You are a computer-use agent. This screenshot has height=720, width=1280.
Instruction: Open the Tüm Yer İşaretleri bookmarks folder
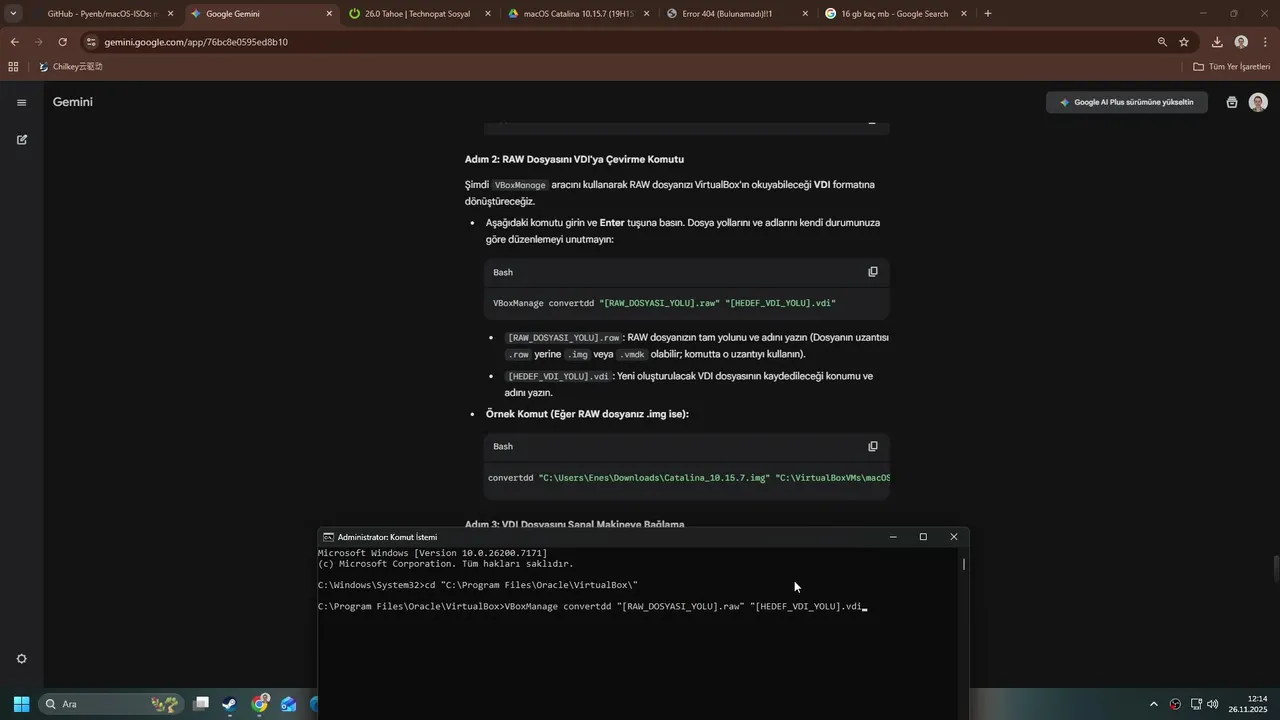click(1231, 67)
